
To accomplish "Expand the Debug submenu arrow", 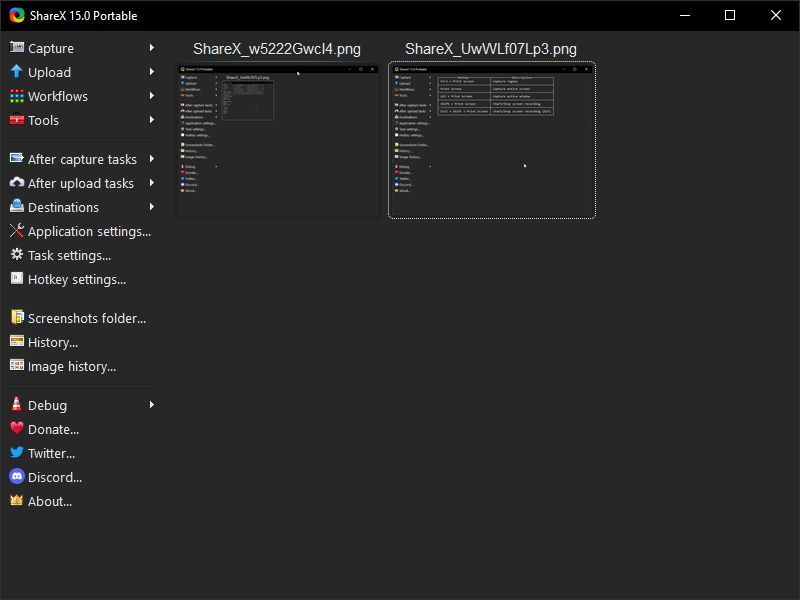I will click(x=152, y=405).
